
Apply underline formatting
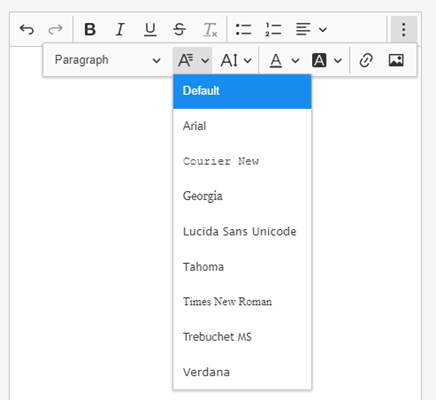click(150, 29)
